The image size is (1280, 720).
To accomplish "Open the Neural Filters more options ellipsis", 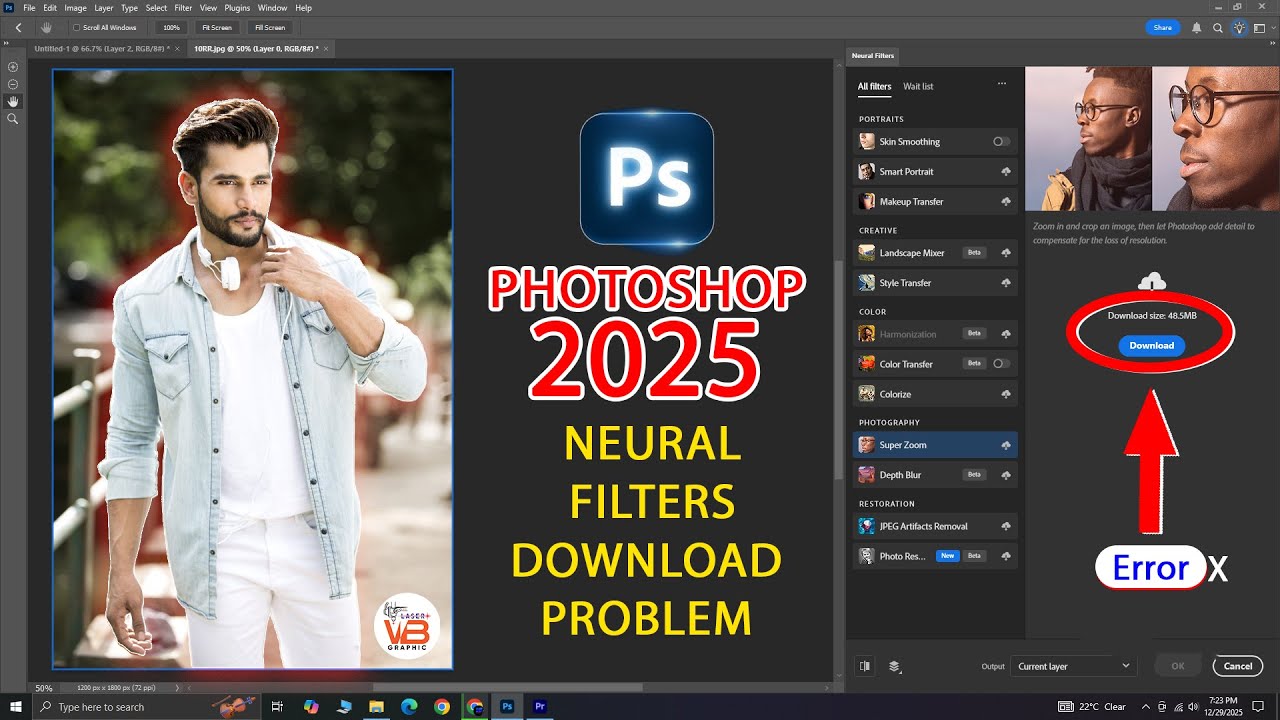I will tap(1002, 84).
